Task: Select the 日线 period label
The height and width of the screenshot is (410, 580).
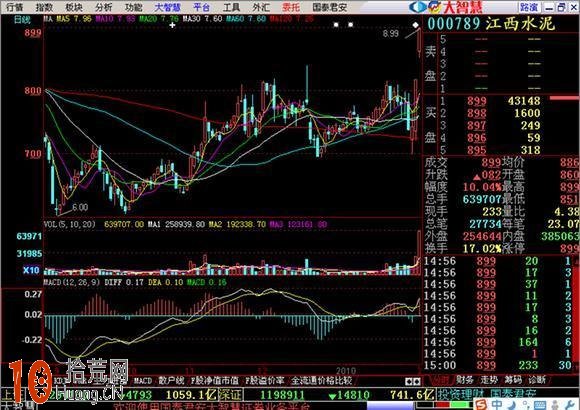Action: point(22,20)
